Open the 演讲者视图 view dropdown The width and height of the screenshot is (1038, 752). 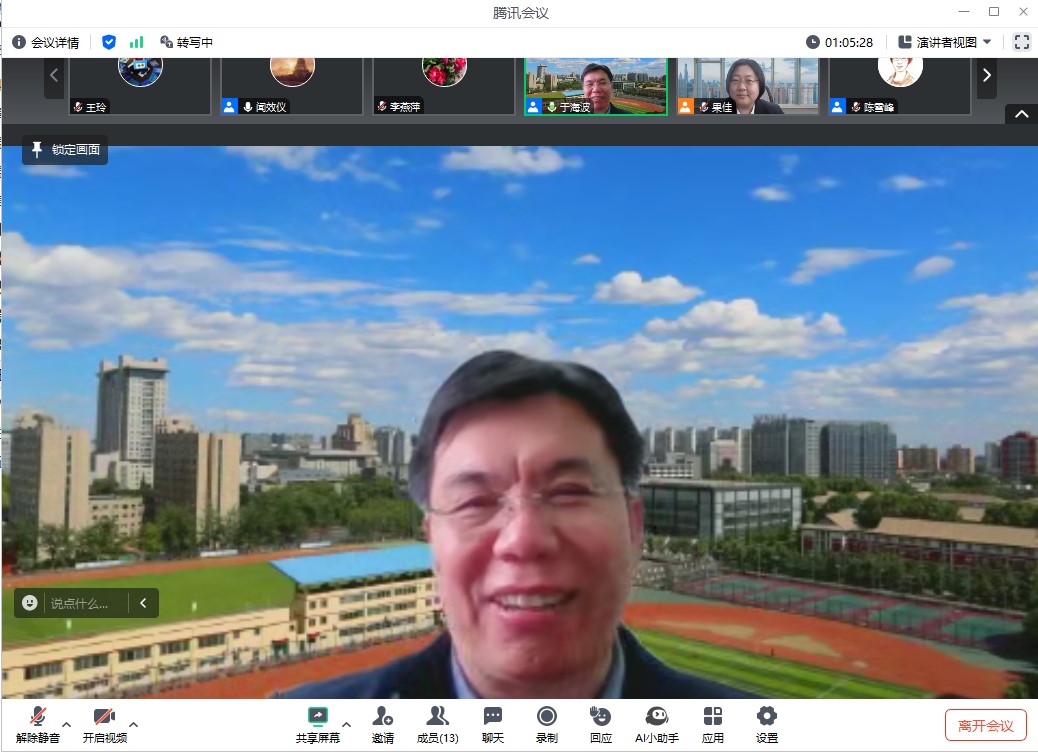point(945,42)
